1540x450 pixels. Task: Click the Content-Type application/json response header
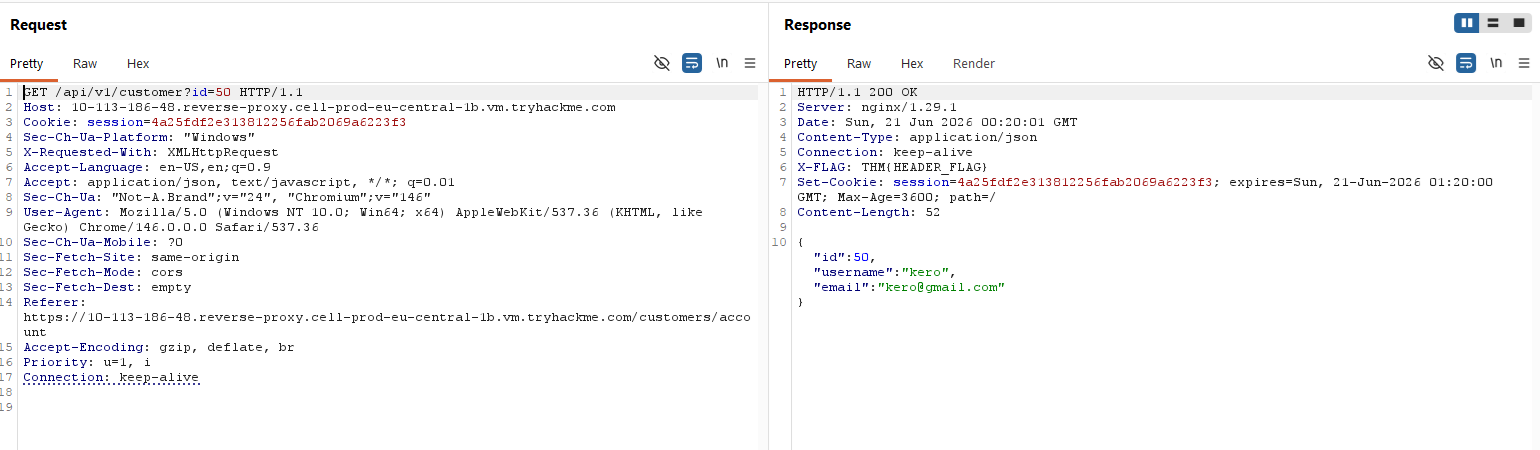pos(917,137)
